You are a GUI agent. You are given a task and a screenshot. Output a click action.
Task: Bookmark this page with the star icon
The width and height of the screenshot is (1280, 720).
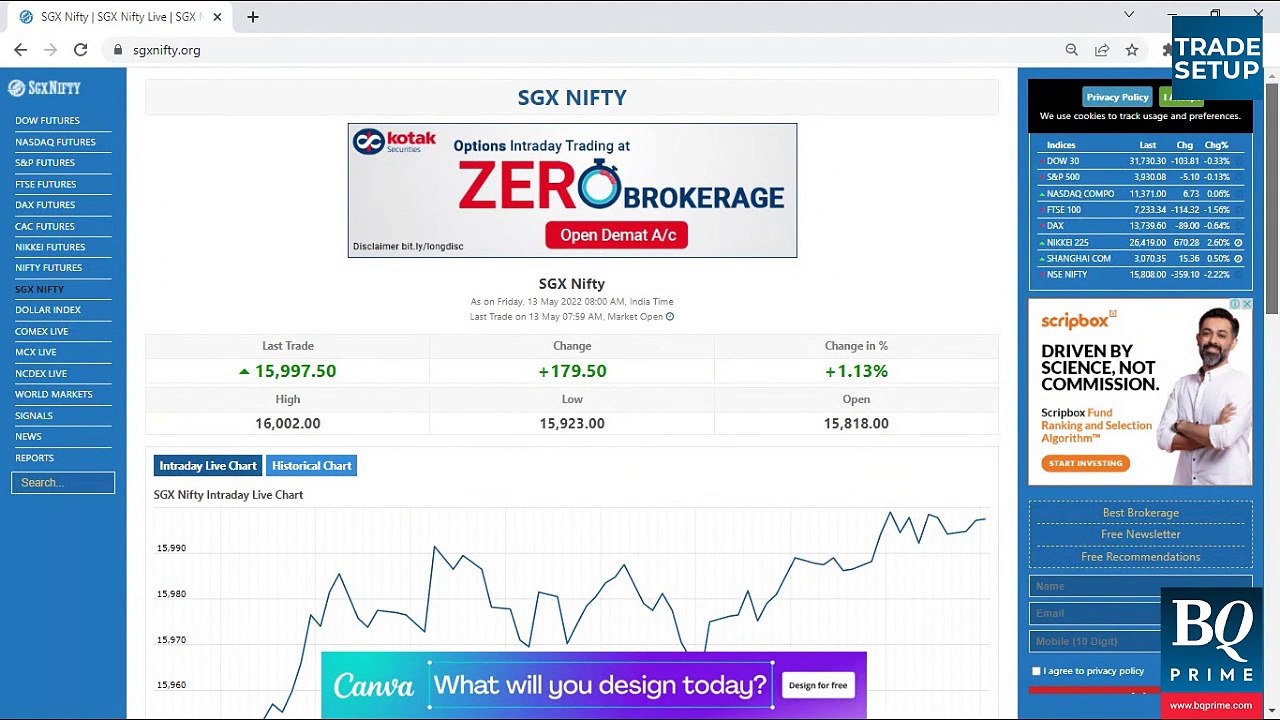click(1131, 50)
